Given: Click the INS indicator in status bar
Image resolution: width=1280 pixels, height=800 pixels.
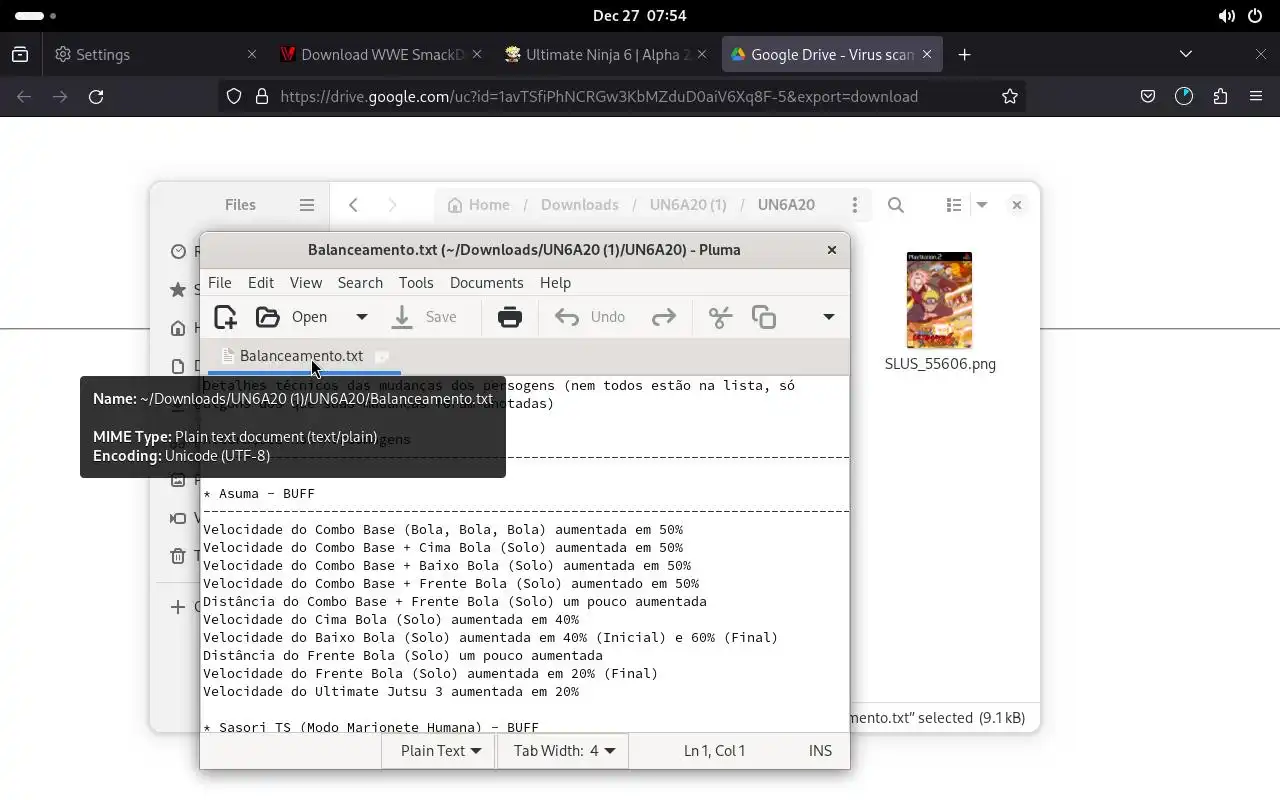Looking at the screenshot, I should (820, 751).
